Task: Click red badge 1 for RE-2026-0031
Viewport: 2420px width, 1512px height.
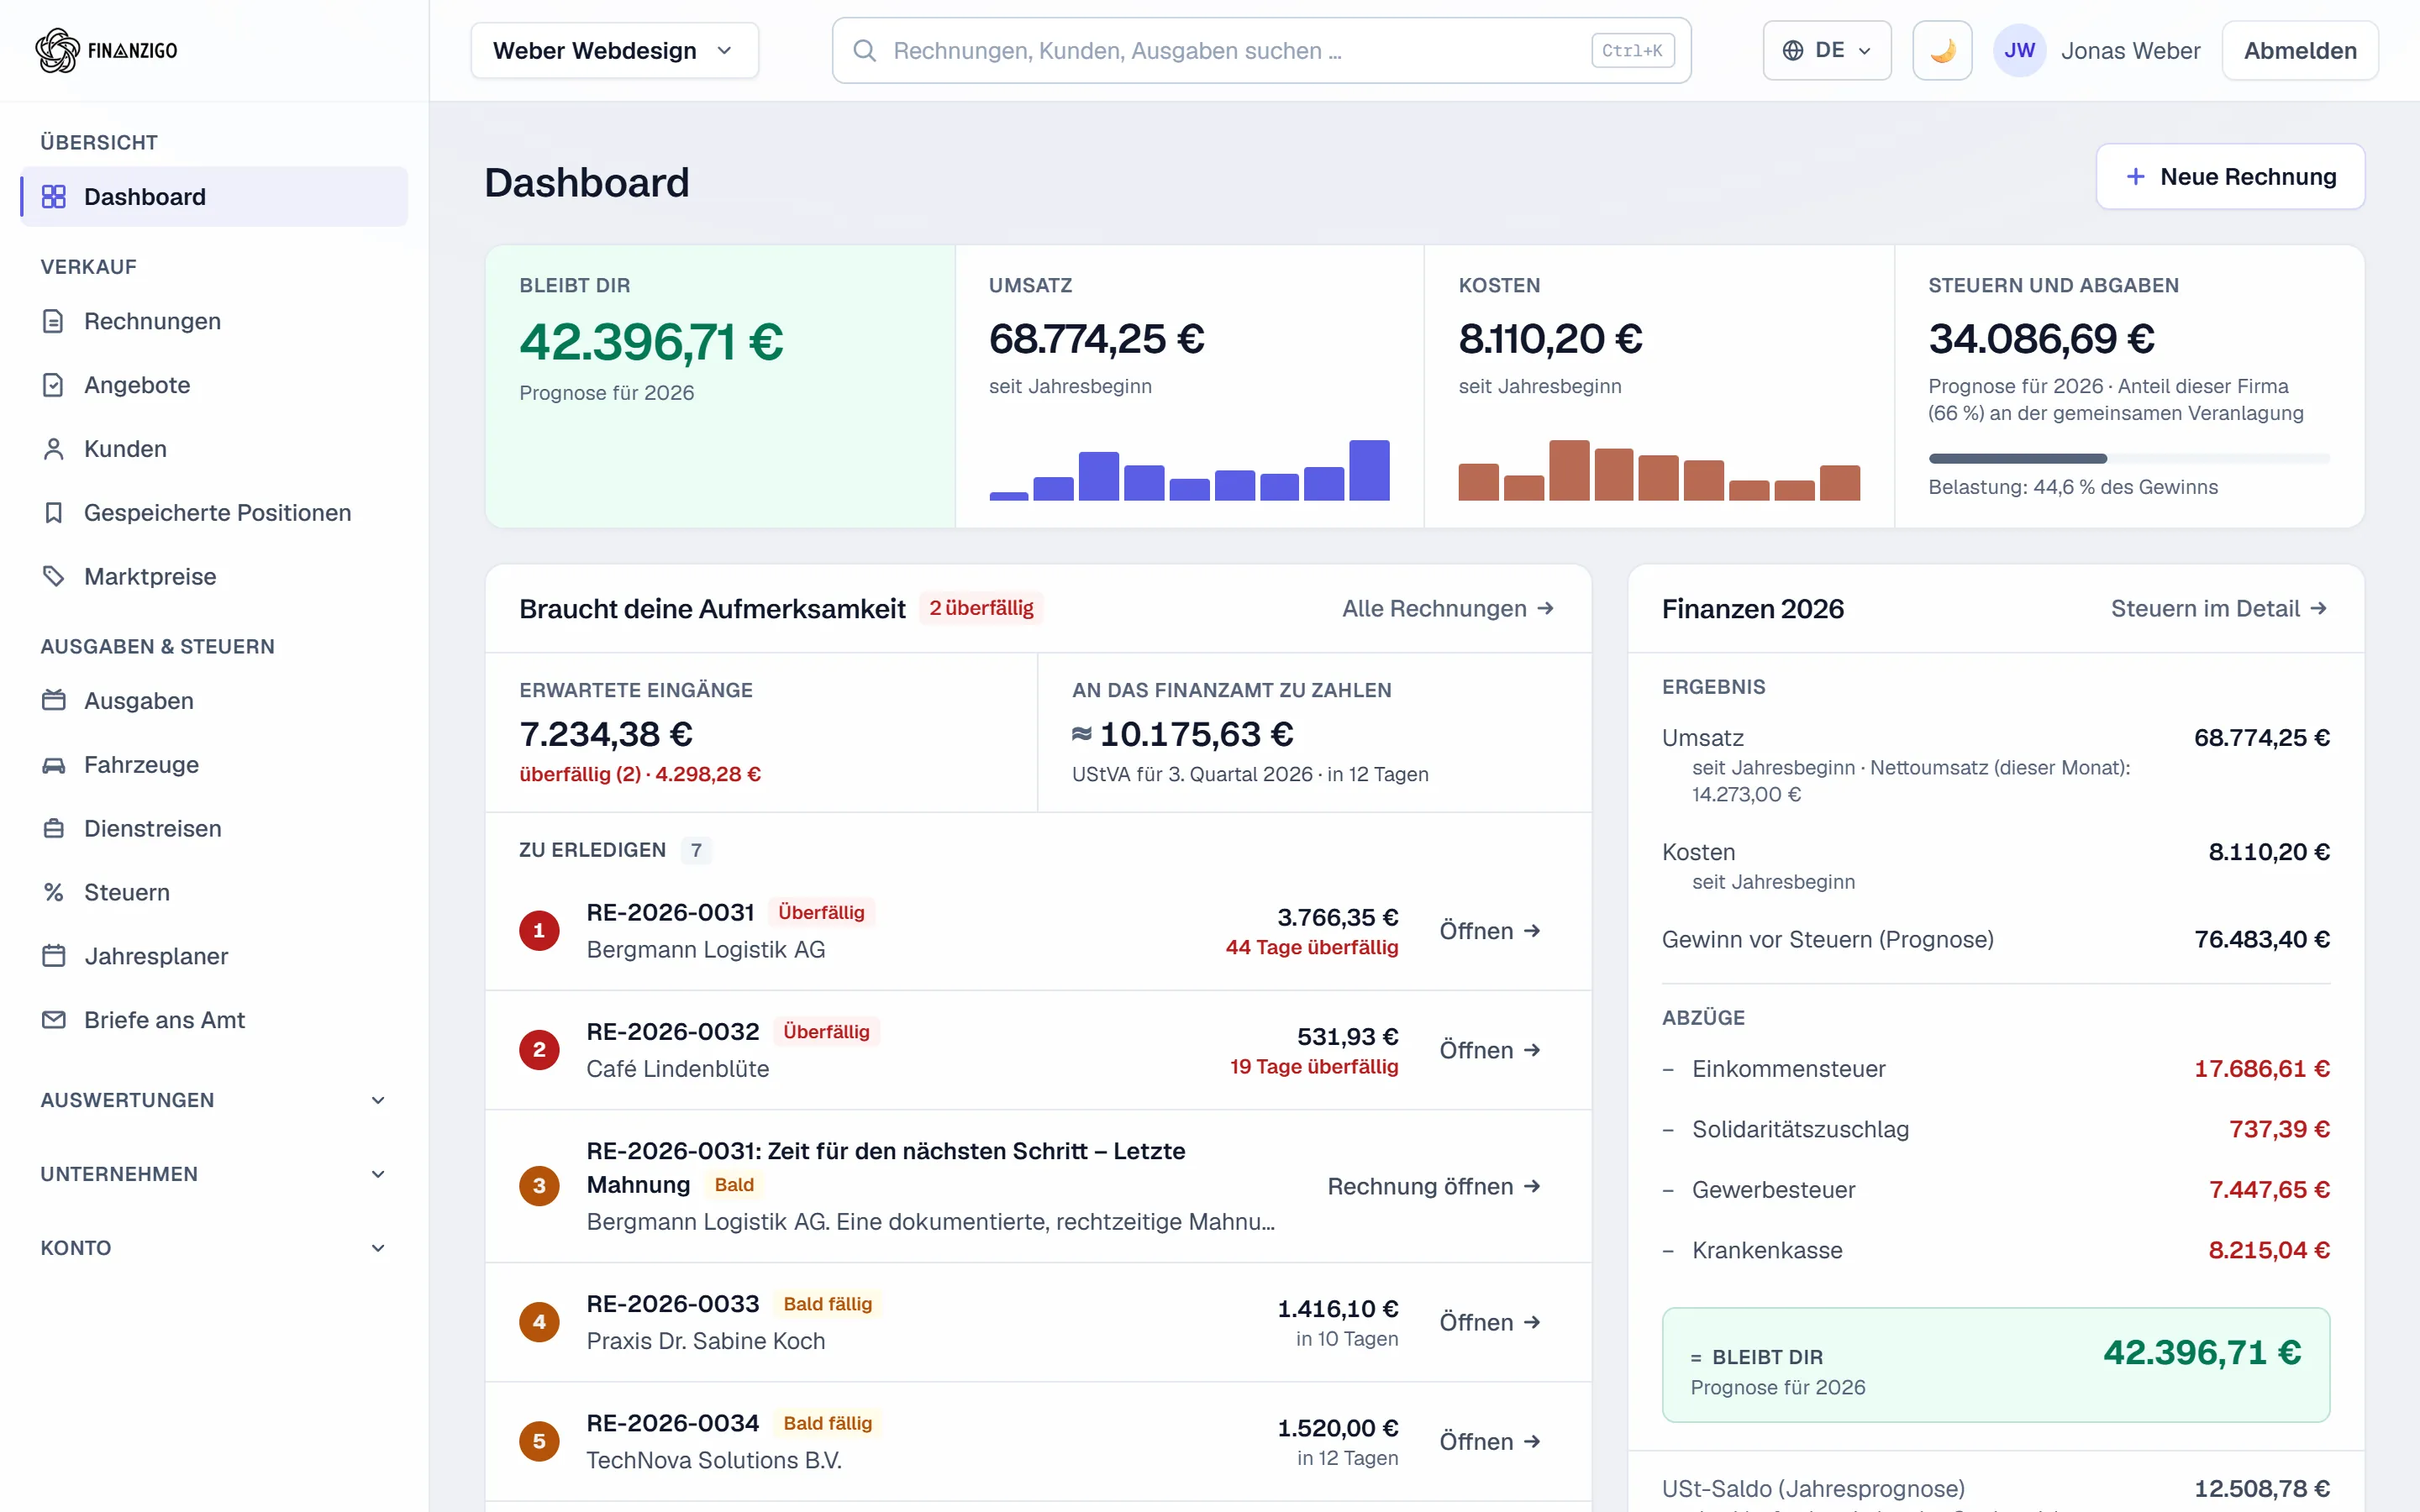Action: click(539, 931)
